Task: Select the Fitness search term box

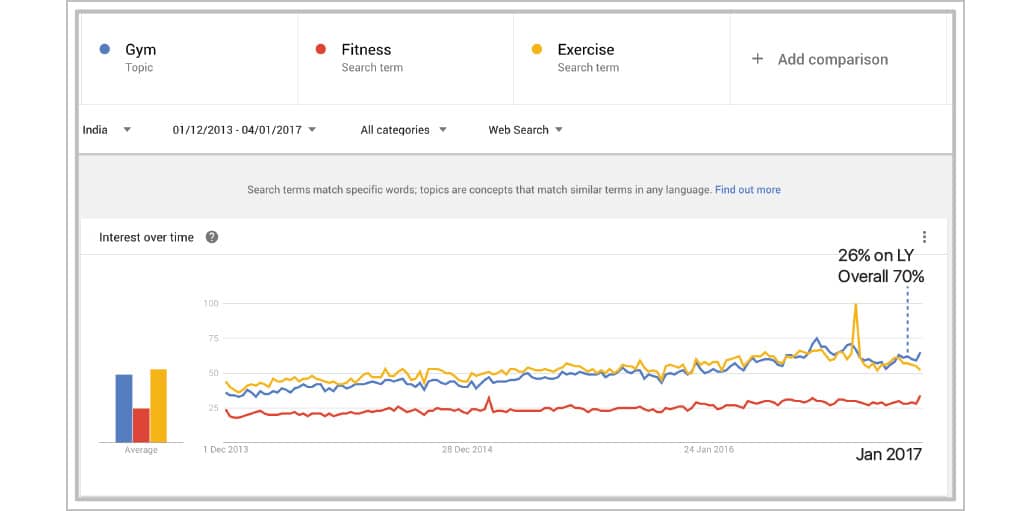Action: (406, 58)
